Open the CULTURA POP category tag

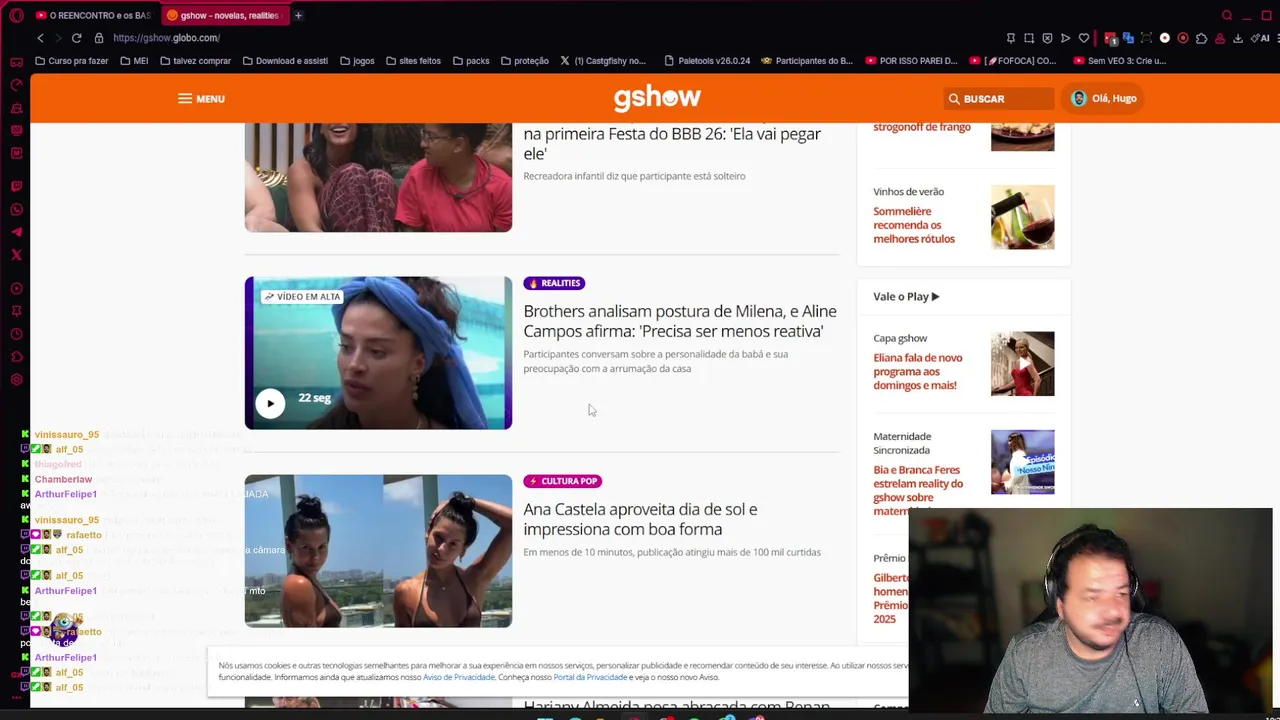tap(562, 481)
